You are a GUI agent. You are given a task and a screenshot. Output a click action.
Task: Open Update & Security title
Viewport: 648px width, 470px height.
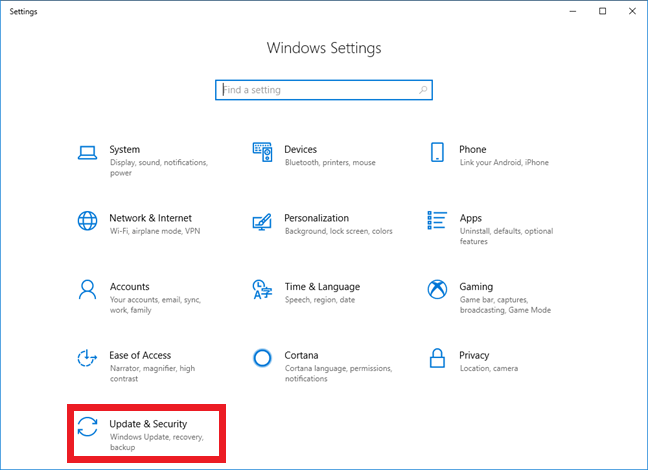point(148,424)
